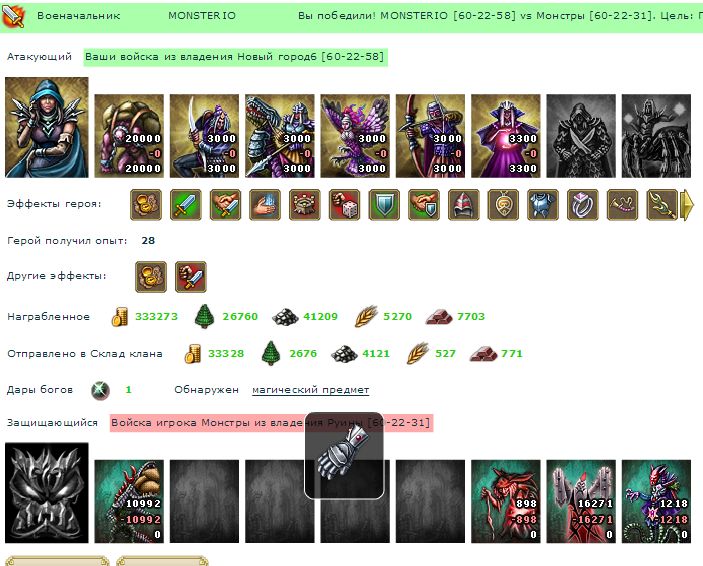Click the handshake with shield effect icon
This screenshot has height=566, width=703.
(424, 205)
